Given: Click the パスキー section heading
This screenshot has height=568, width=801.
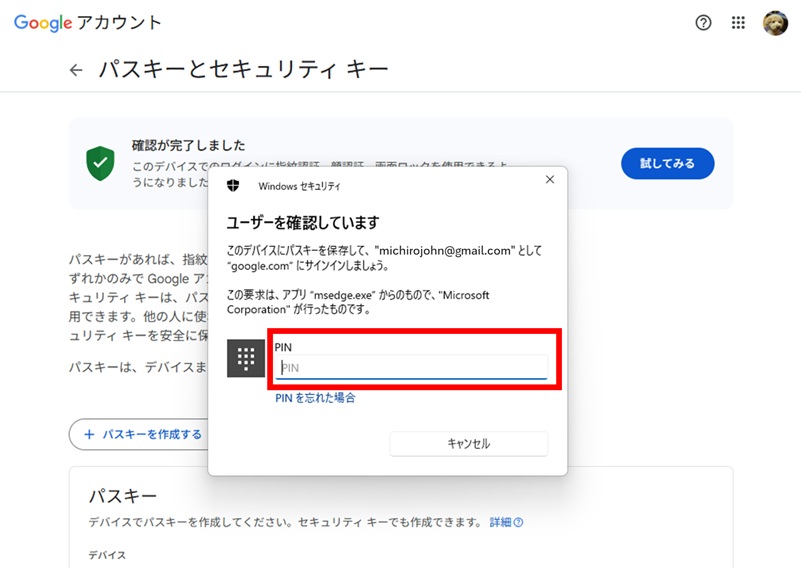Looking at the screenshot, I should tap(123, 496).
